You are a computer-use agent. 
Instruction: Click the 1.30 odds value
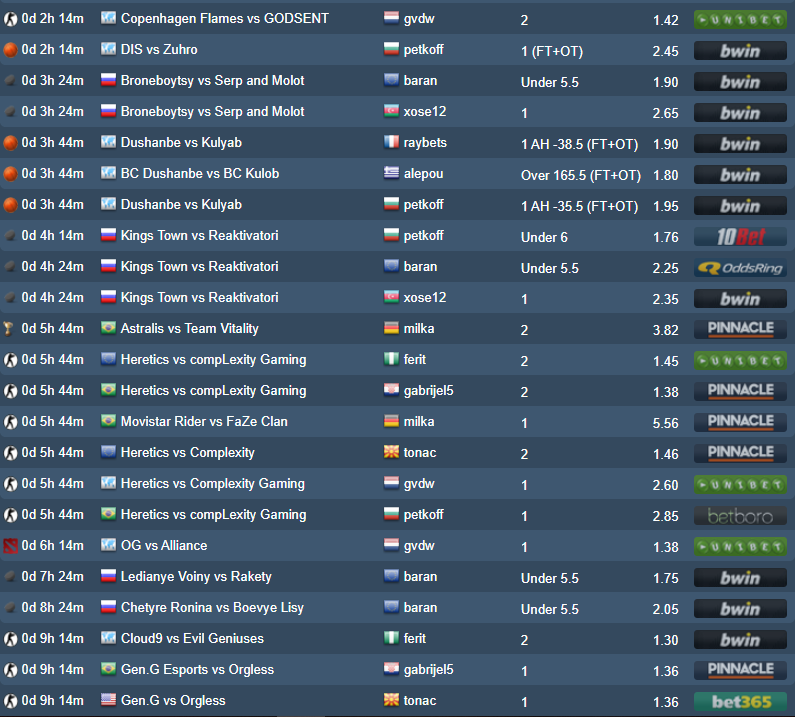coord(665,640)
